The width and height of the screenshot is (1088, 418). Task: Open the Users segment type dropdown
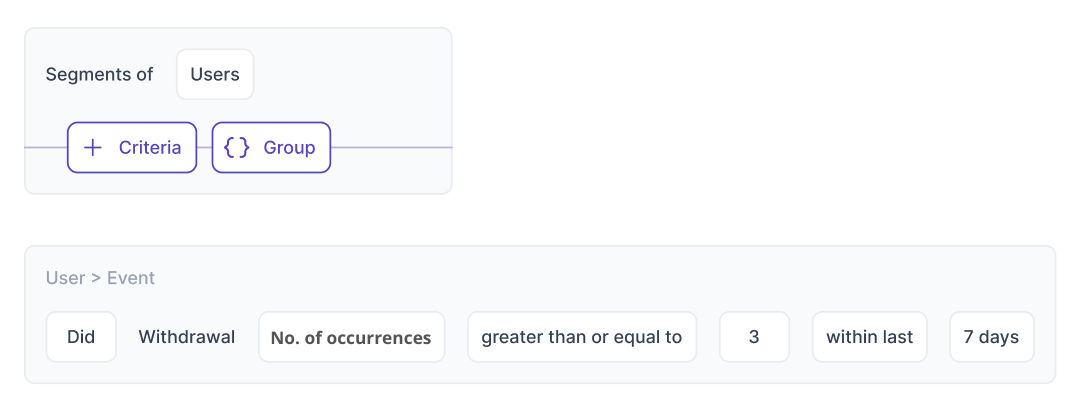click(x=215, y=75)
